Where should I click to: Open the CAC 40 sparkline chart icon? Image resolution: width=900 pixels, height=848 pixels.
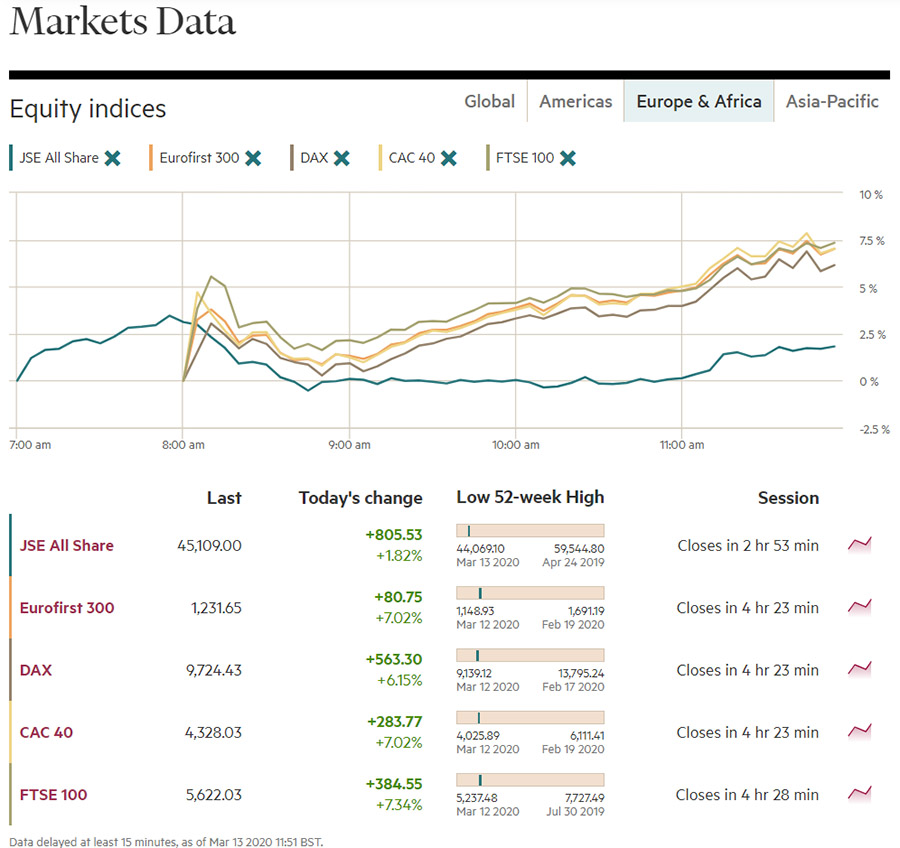pyautogui.click(x=860, y=731)
